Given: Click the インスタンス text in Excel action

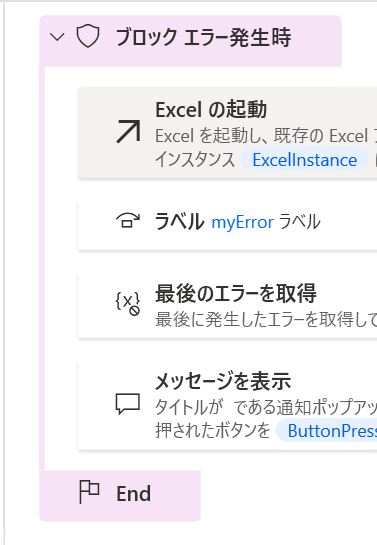Looking at the screenshot, I should pos(195,160).
